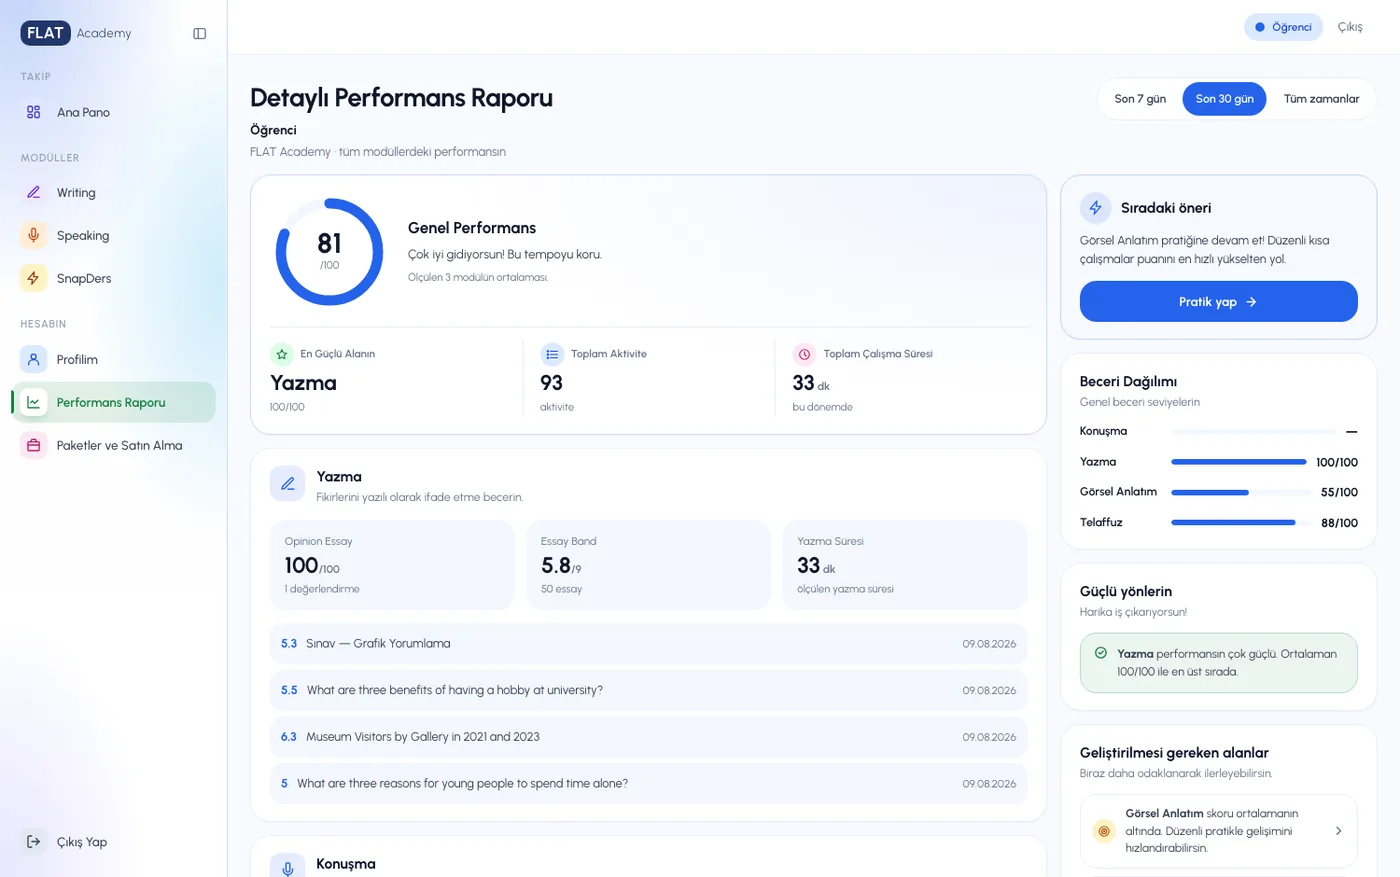Click Çıkış Yap text in sidebar
1400x877 pixels.
click(x=82, y=842)
